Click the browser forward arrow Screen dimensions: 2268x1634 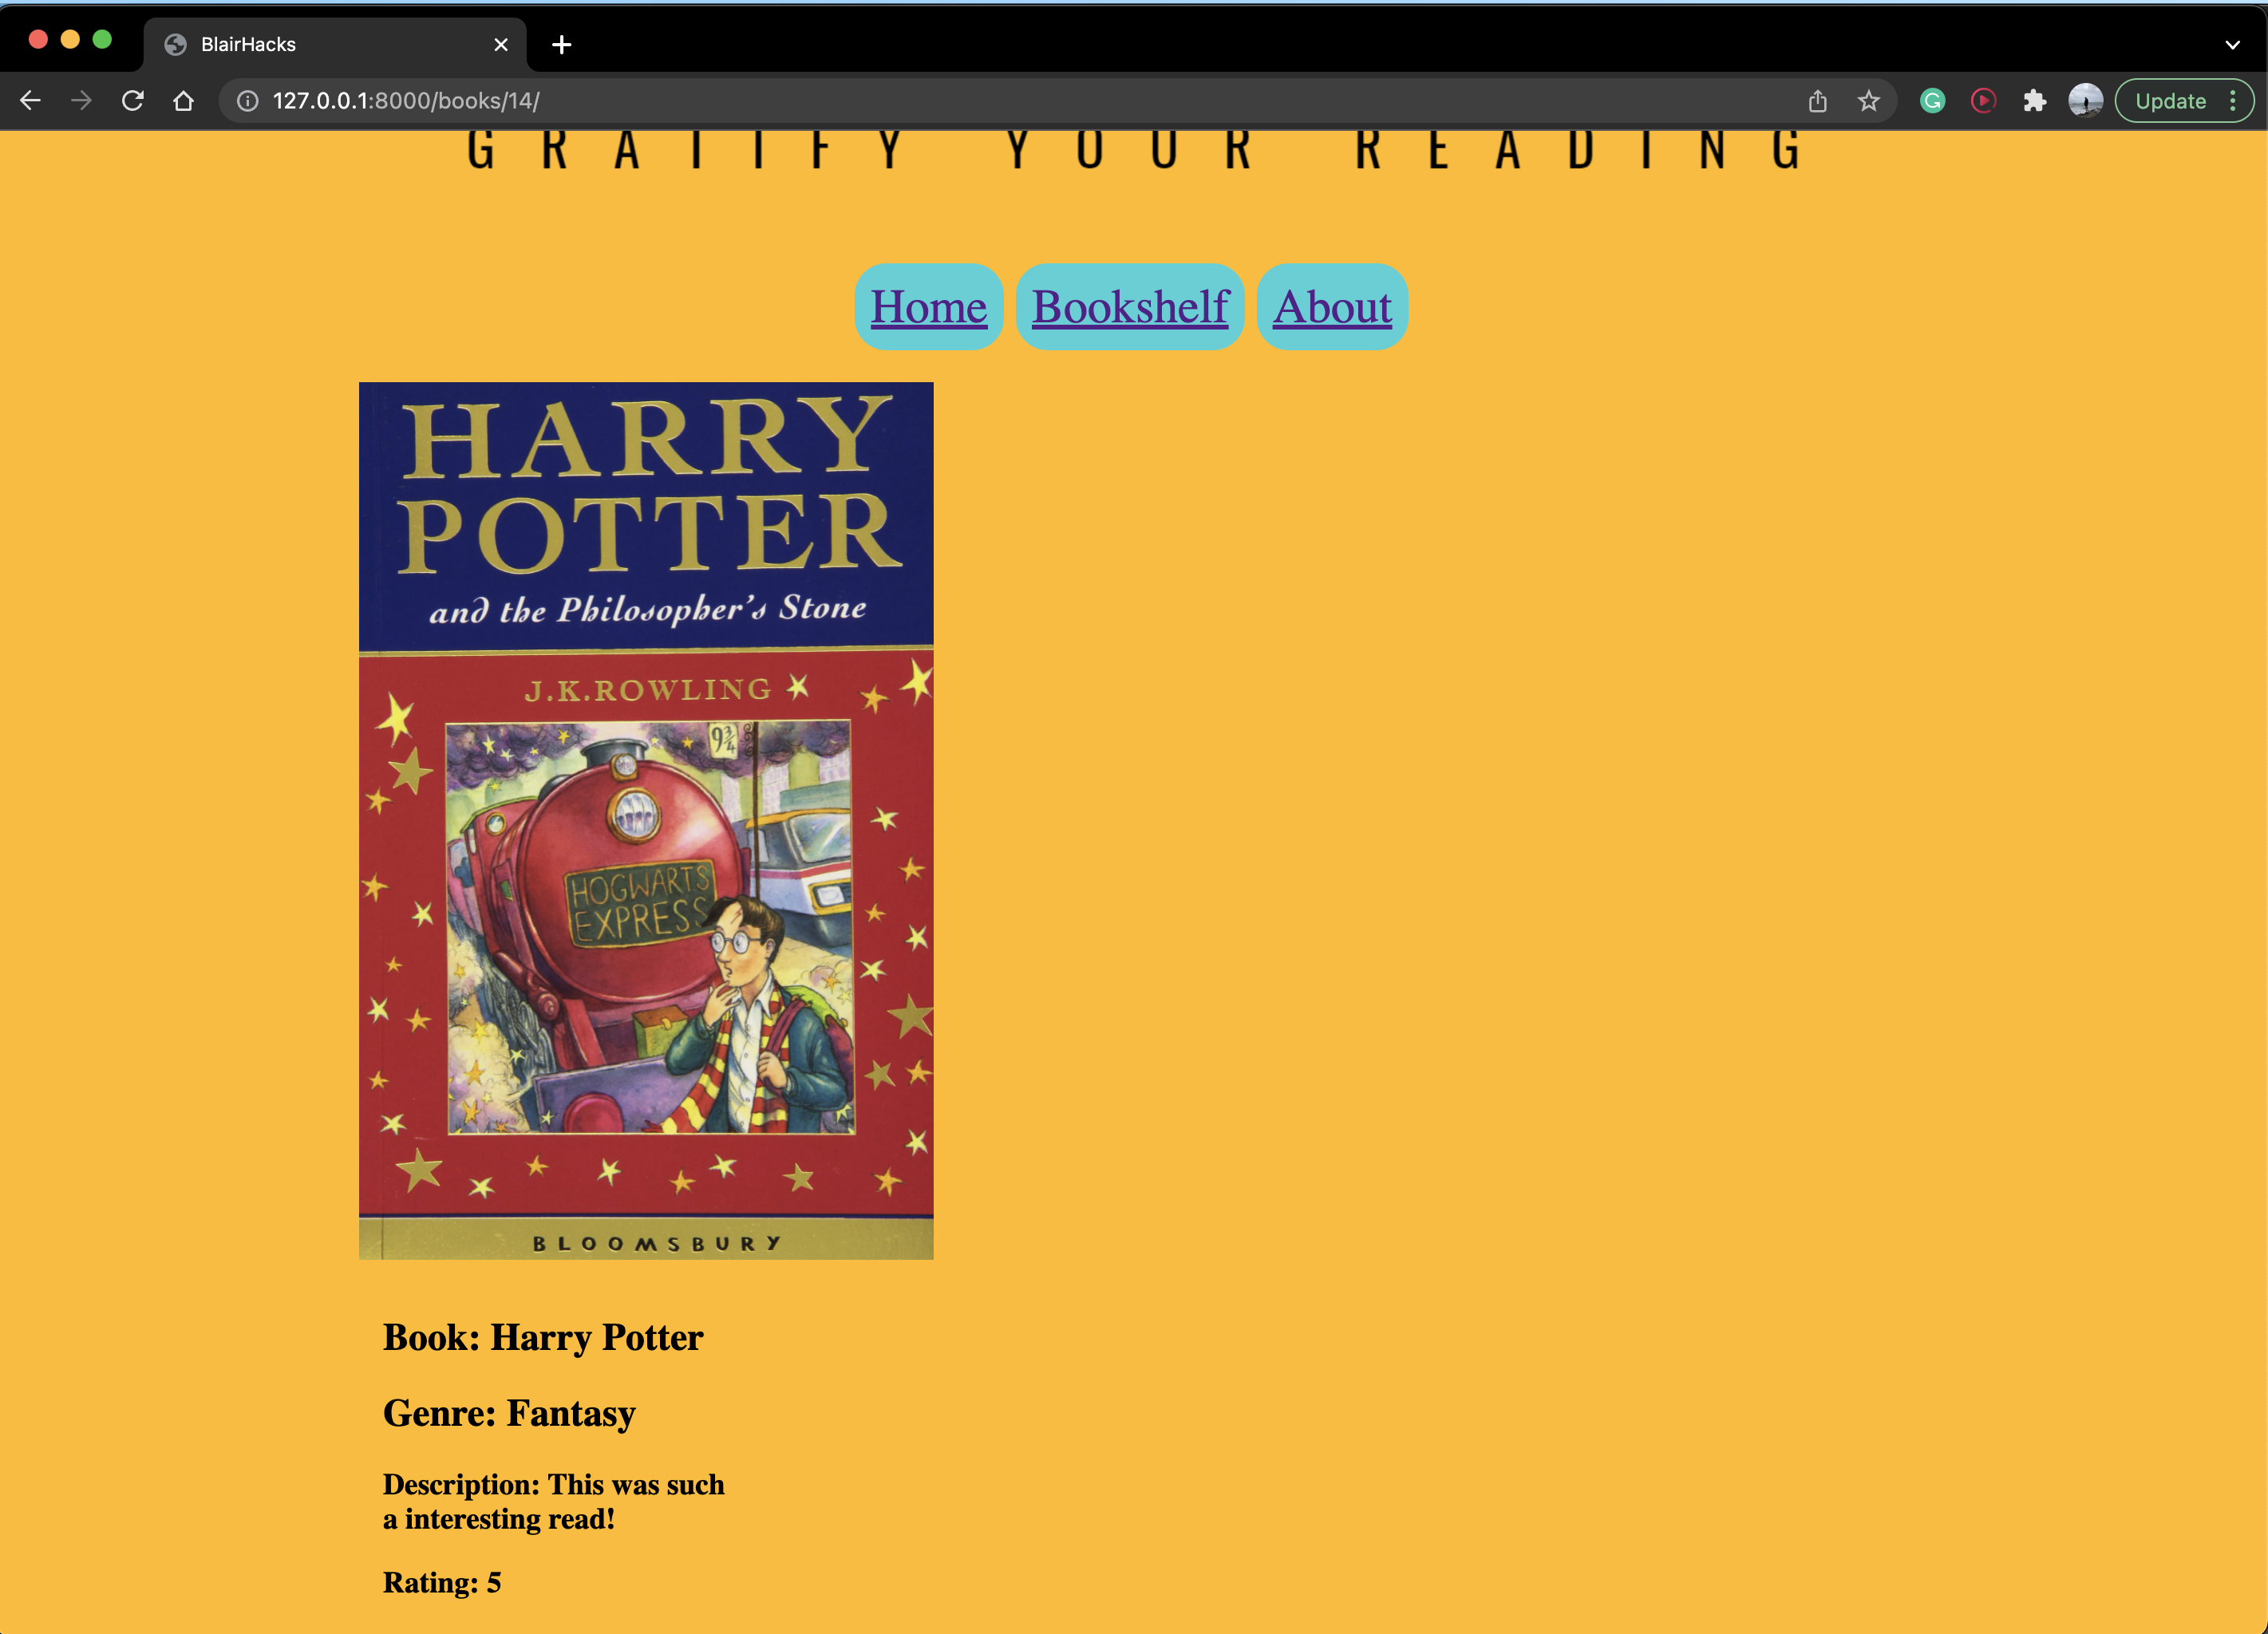tap(82, 101)
